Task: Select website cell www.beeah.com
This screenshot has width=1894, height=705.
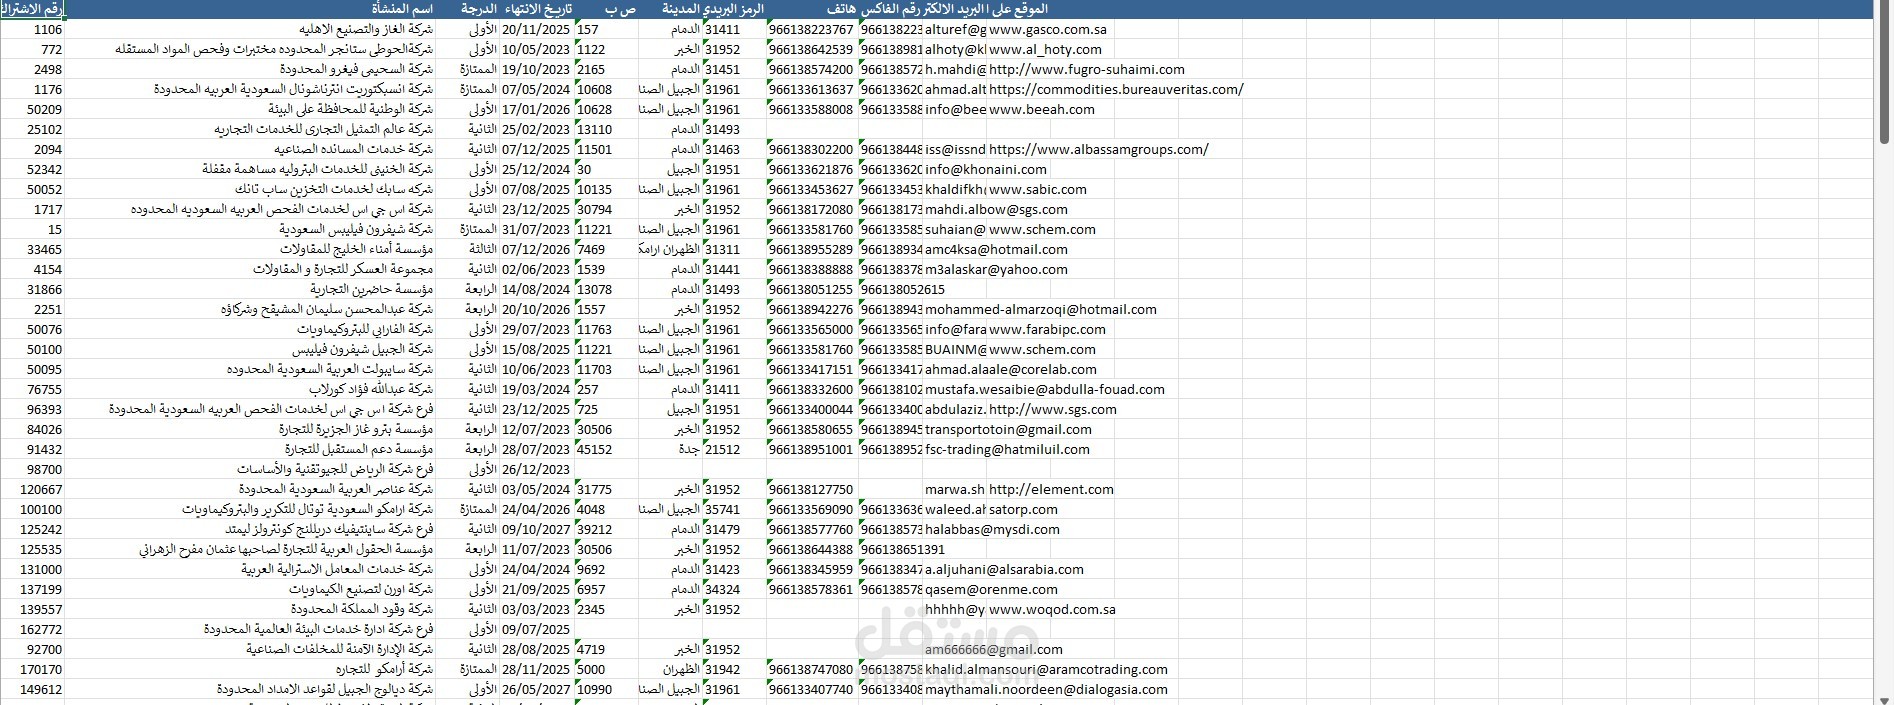Action: point(1041,109)
